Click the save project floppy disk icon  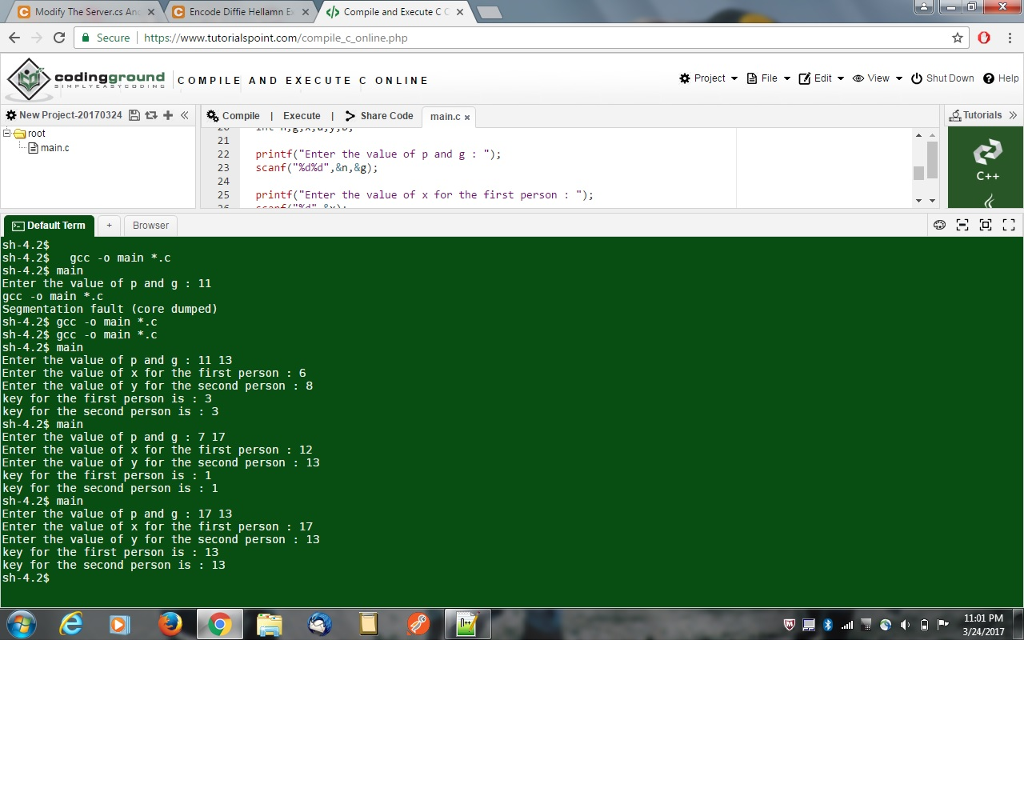point(135,116)
